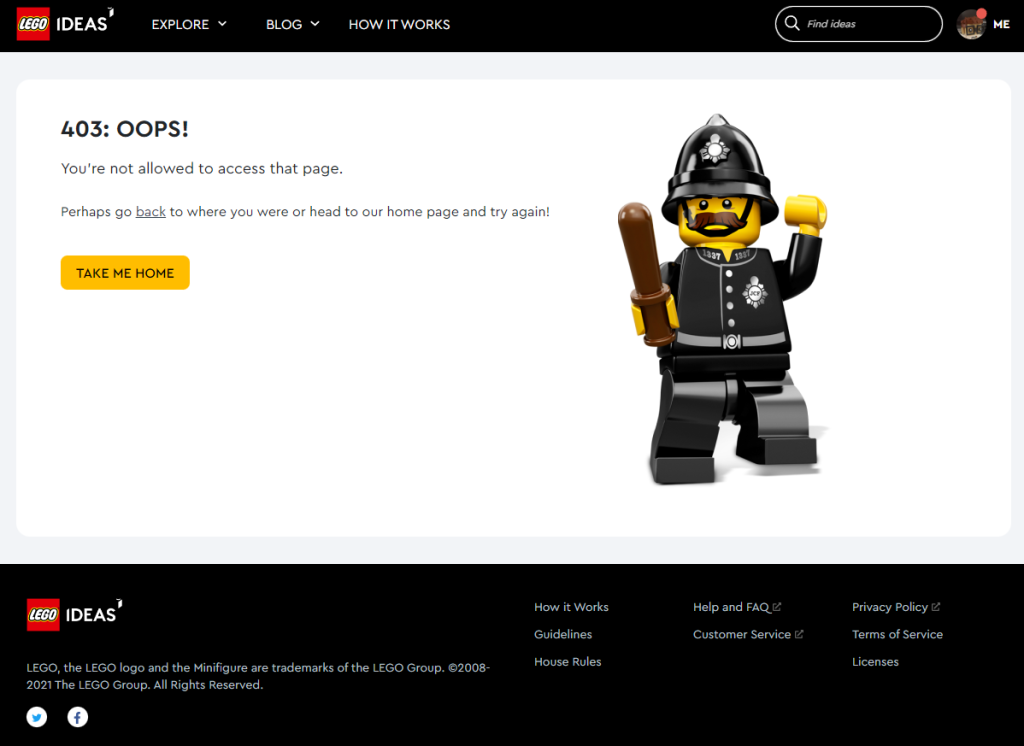
Task: Expand the Blog dropdown menu
Action: 293,24
